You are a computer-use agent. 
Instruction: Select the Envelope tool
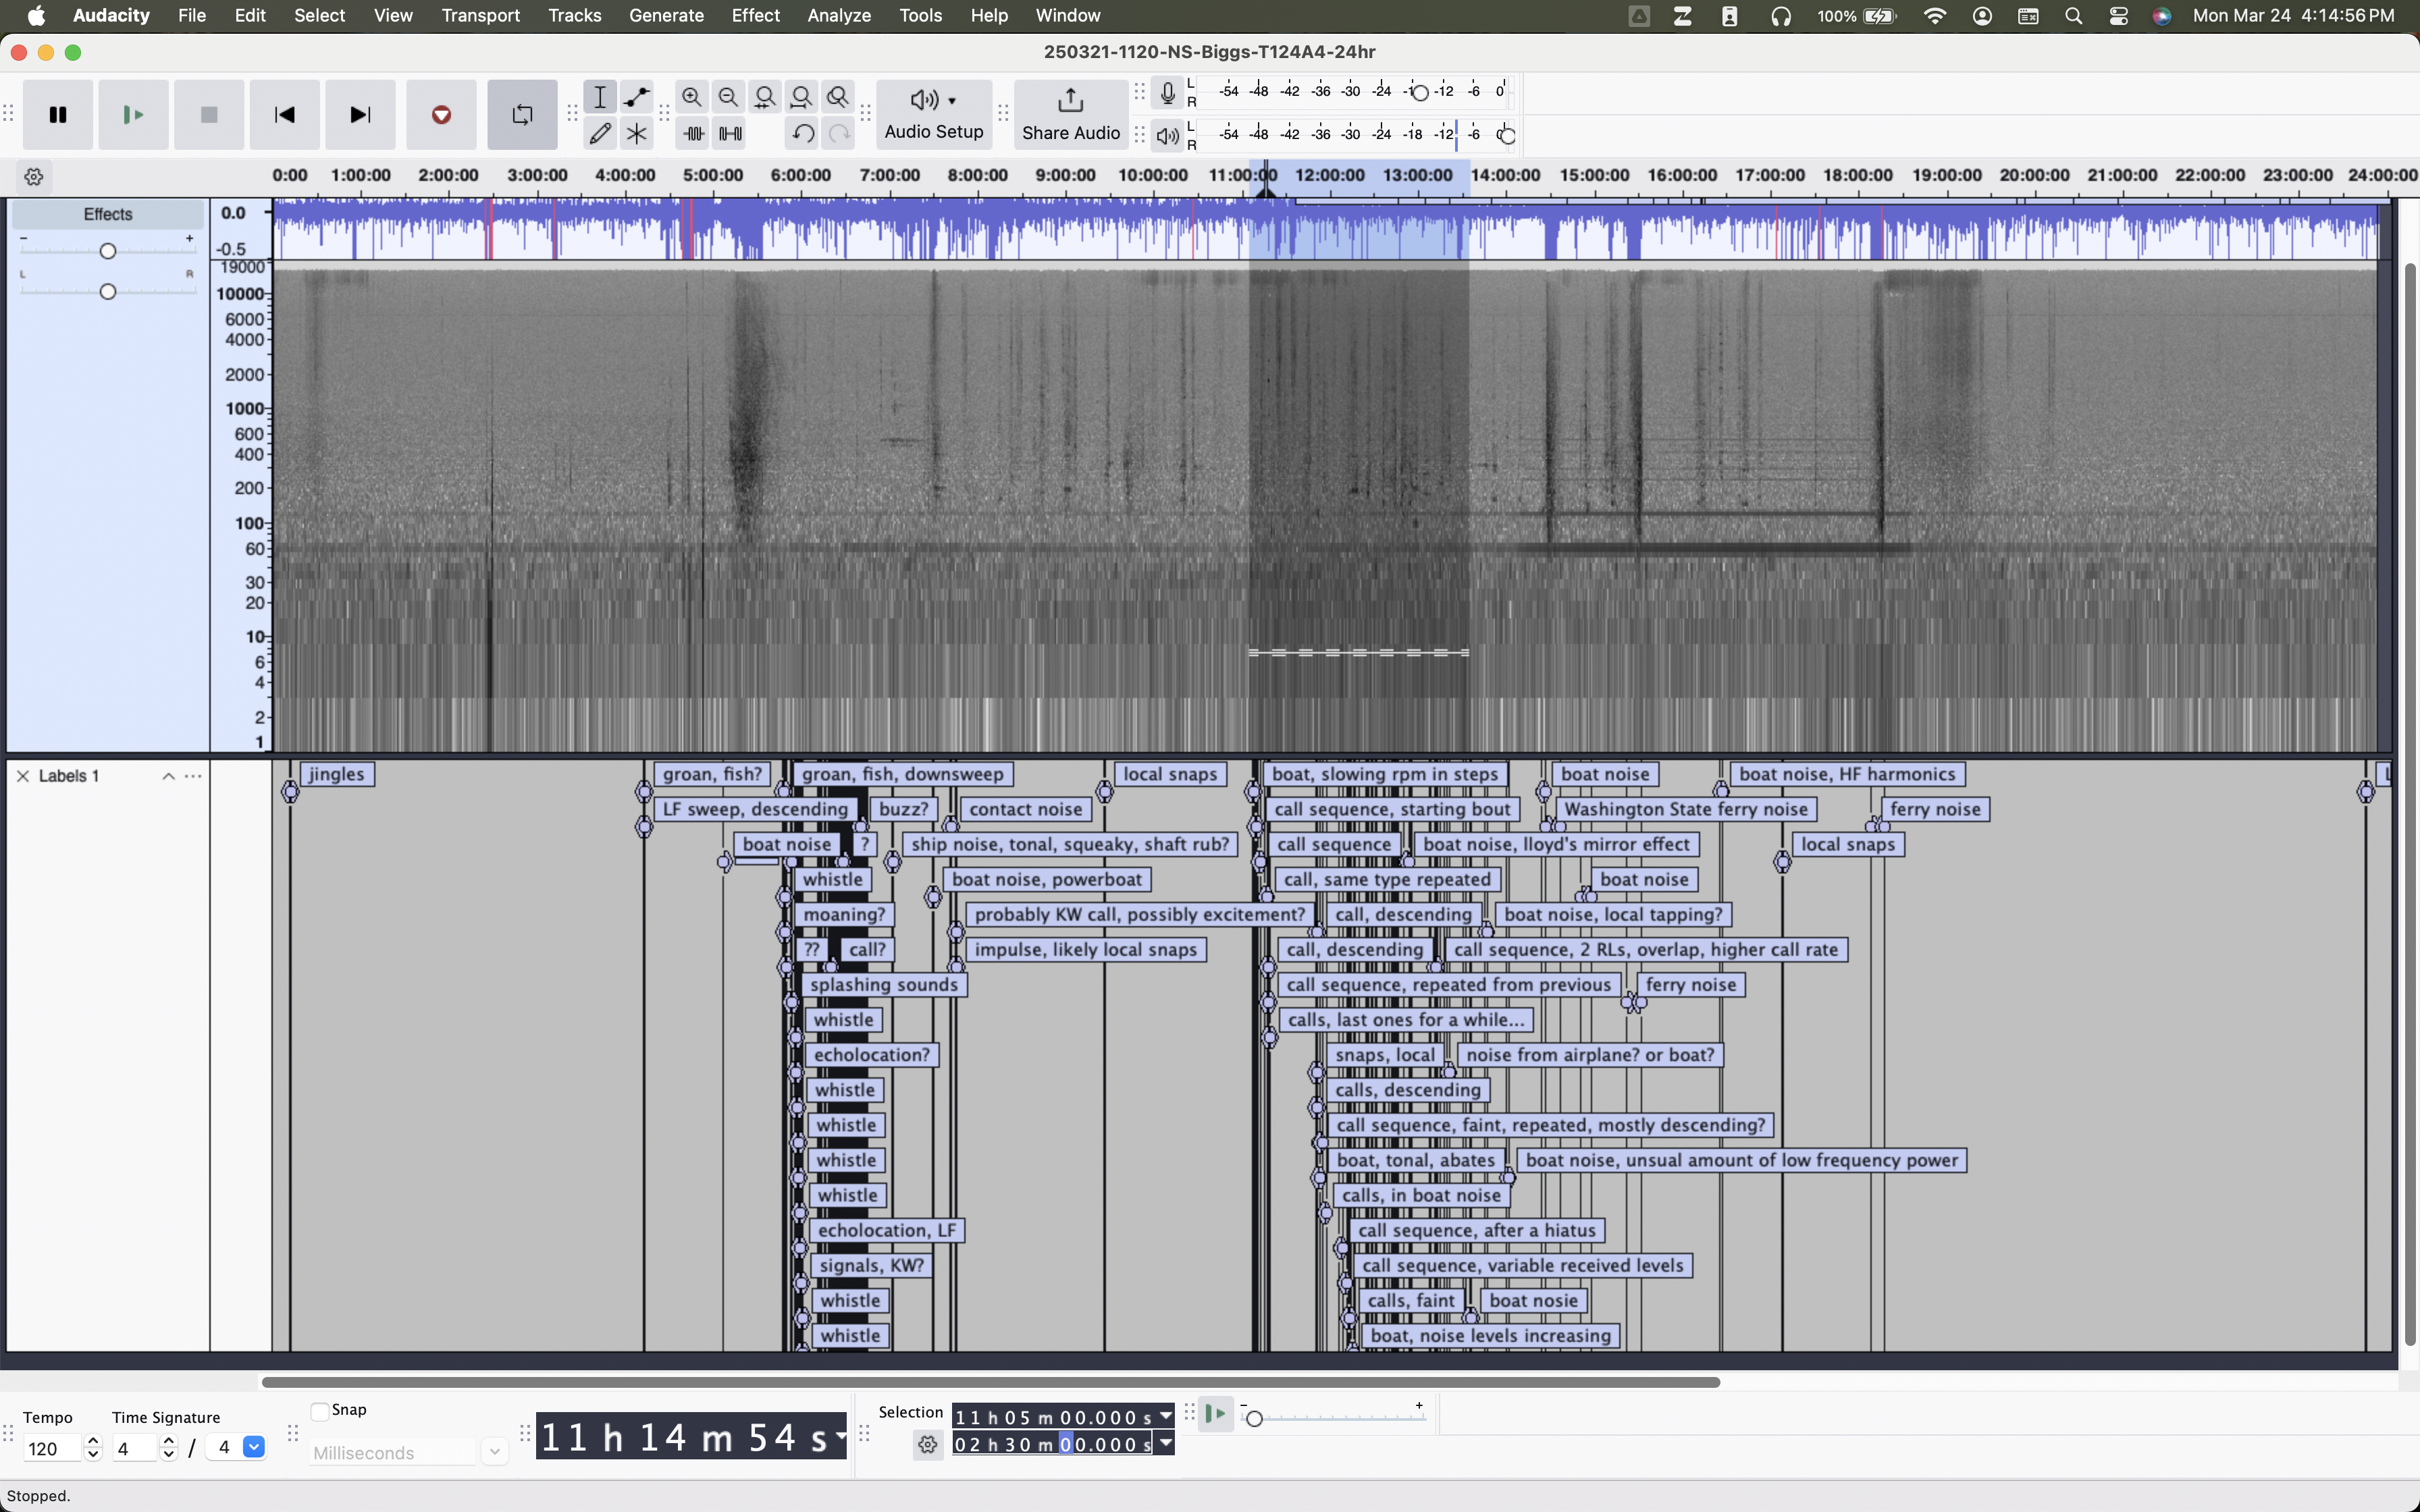[x=636, y=97]
